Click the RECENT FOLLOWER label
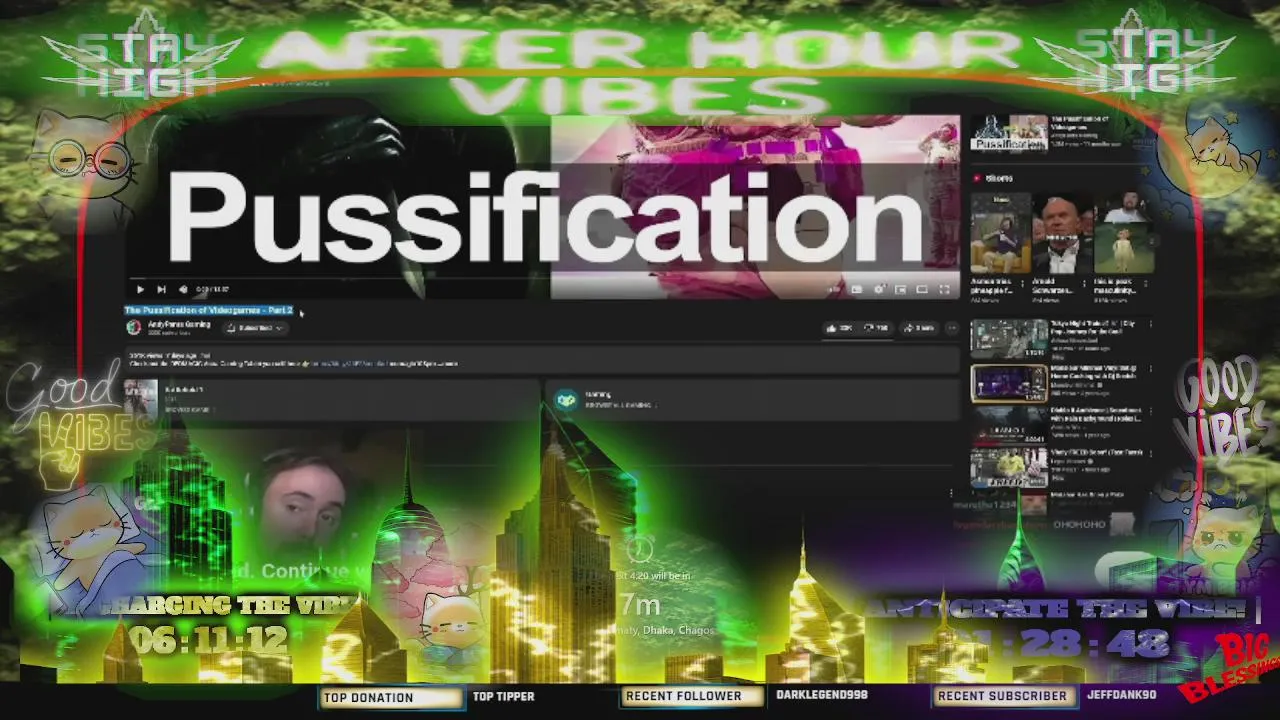This screenshot has width=1280, height=720. pyautogui.click(x=684, y=696)
